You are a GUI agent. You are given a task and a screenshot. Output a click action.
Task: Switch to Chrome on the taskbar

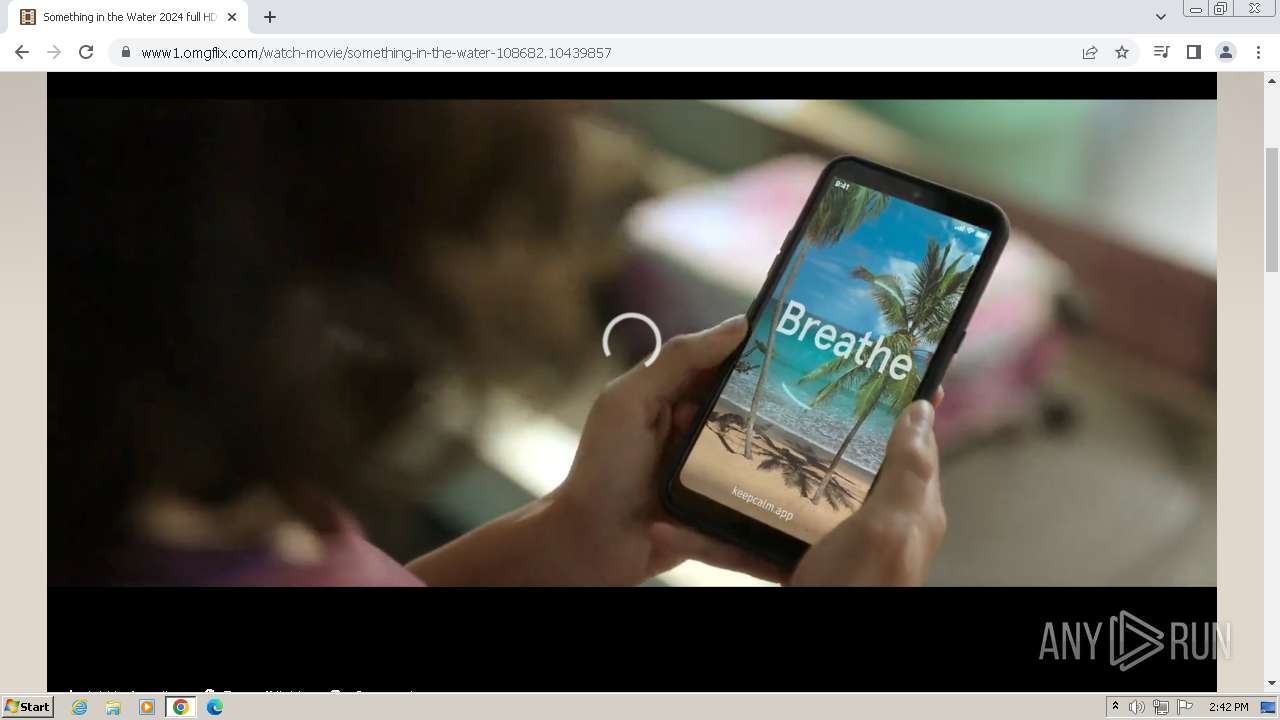[x=181, y=707]
